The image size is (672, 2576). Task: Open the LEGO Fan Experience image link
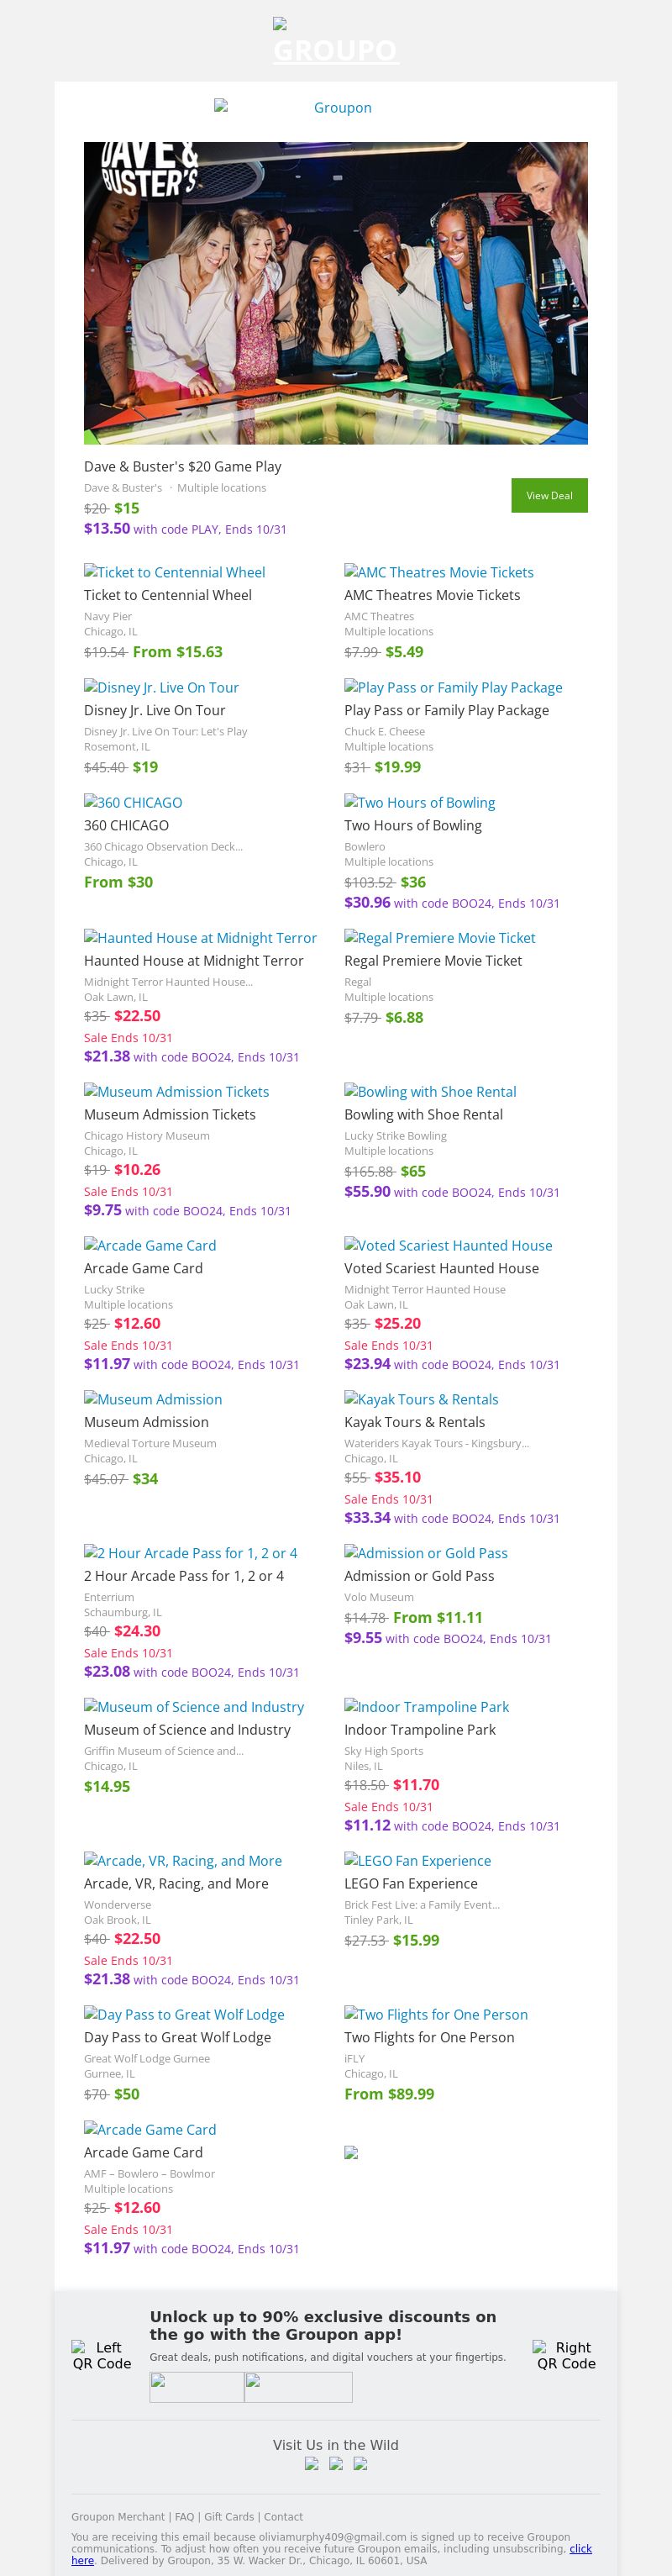[x=417, y=1860]
